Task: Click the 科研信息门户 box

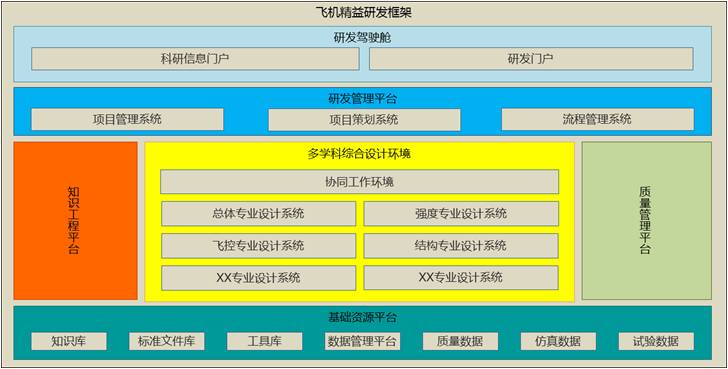Action: pos(195,59)
